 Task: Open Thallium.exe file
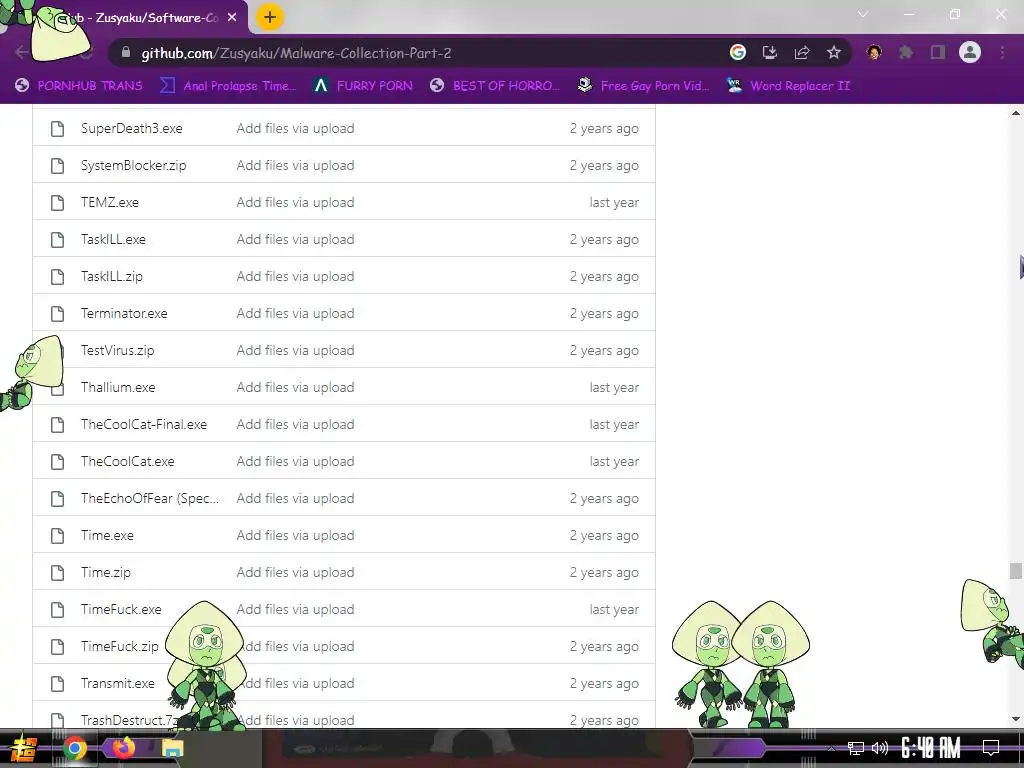pyautogui.click(x=118, y=388)
